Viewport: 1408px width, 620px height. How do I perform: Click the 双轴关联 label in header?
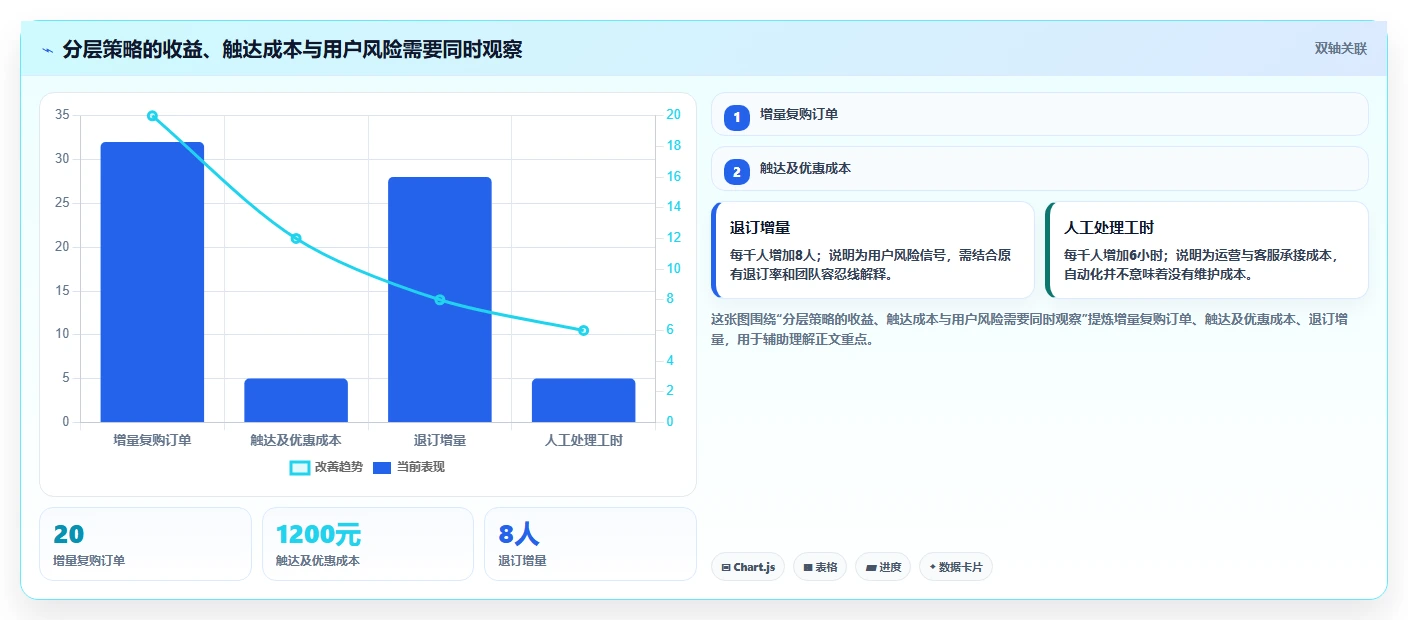click(x=1340, y=48)
